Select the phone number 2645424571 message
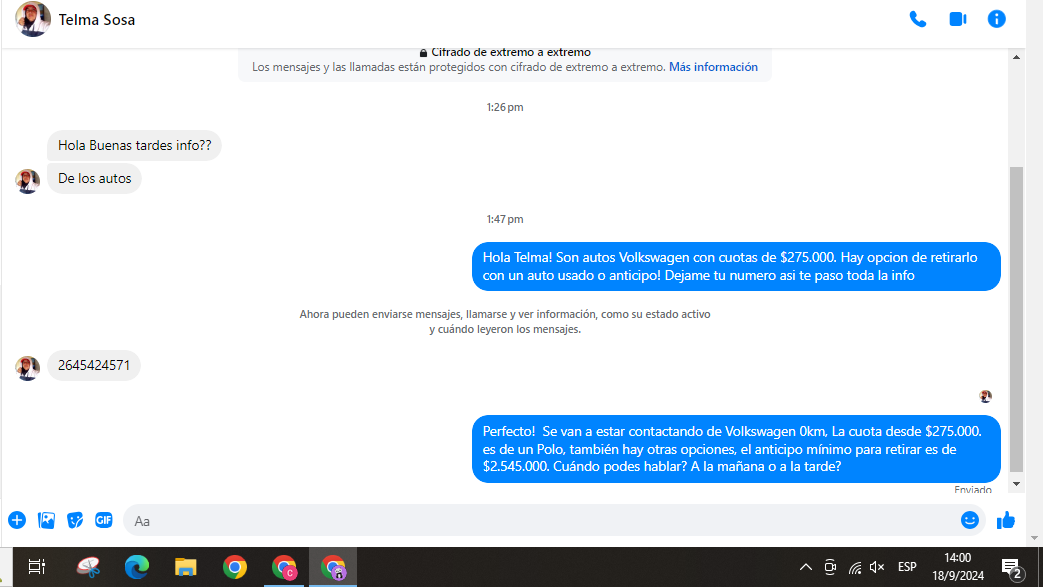Image resolution: width=1043 pixels, height=587 pixels. click(94, 365)
